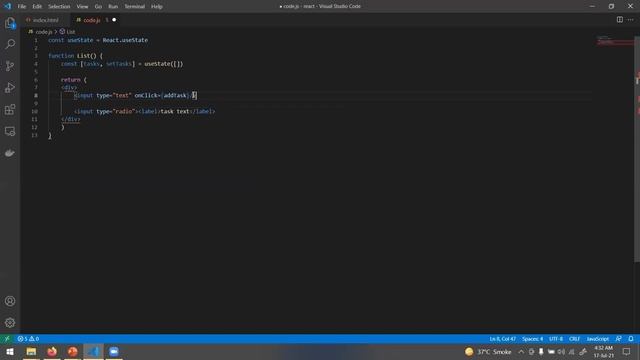Open the weather widget showing 37°C Smoke
Image resolution: width=640 pixels, height=360 pixels.
coord(488,352)
